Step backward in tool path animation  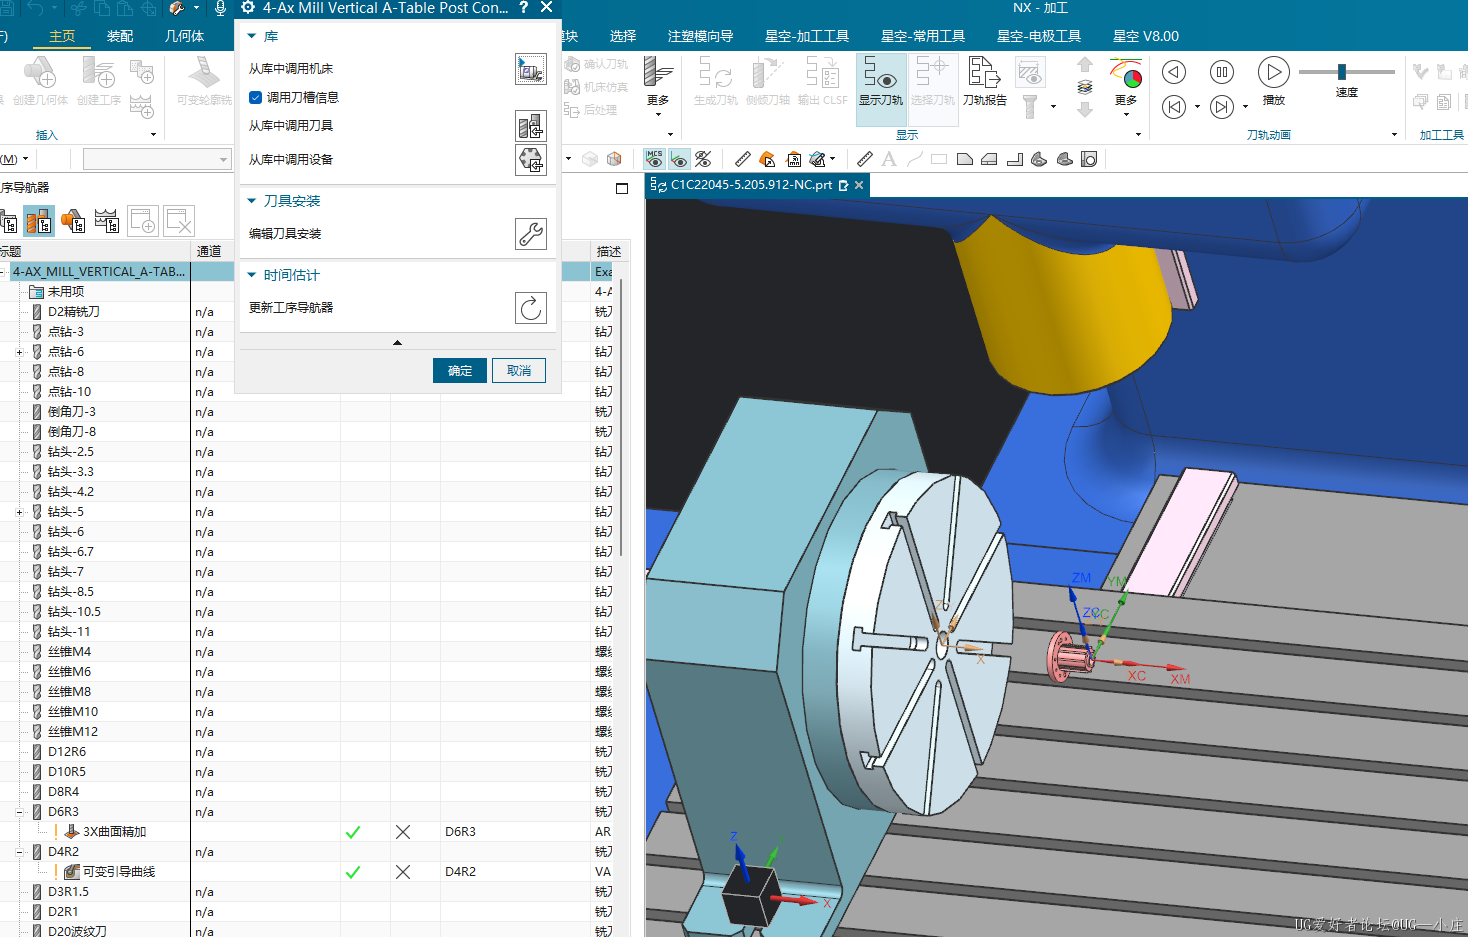(x=1174, y=72)
